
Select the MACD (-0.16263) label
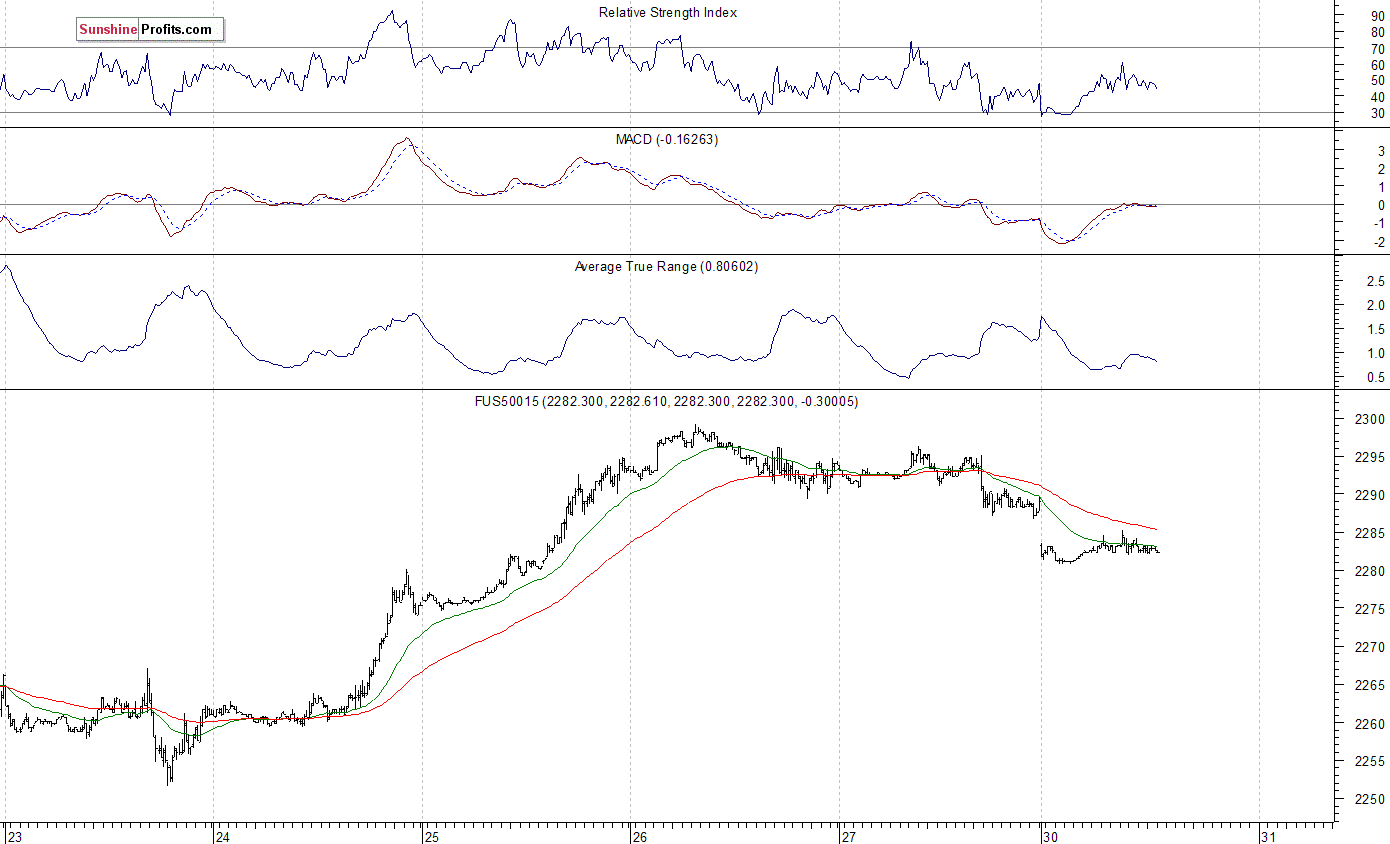(667, 139)
